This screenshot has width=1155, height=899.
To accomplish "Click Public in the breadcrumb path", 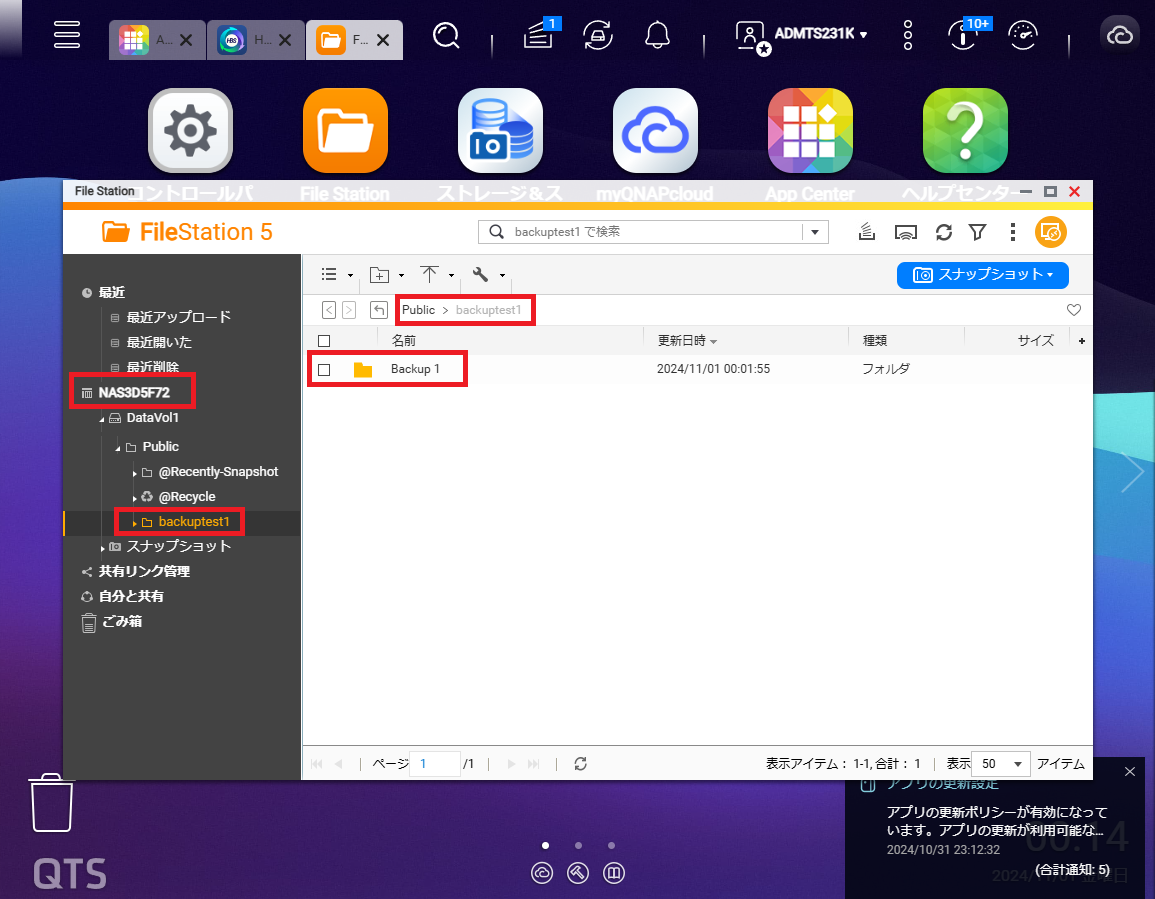I will (x=418, y=310).
